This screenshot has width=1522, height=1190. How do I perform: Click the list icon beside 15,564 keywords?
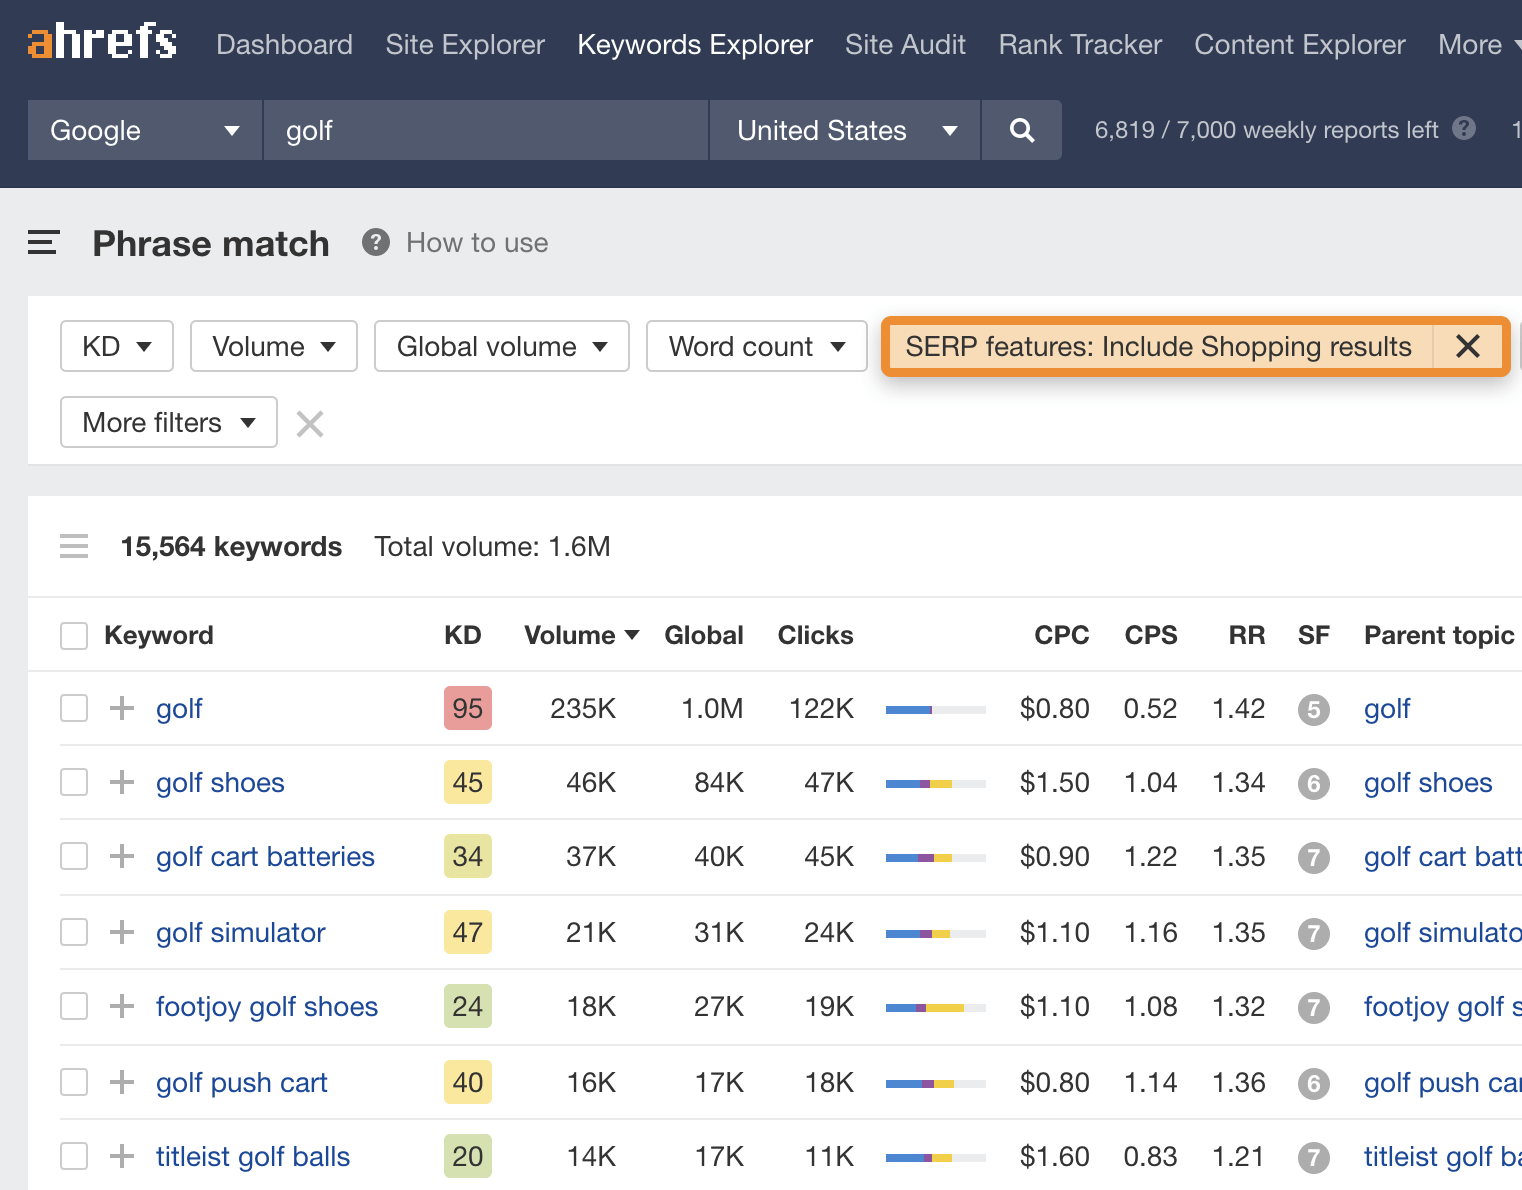(74, 547)
